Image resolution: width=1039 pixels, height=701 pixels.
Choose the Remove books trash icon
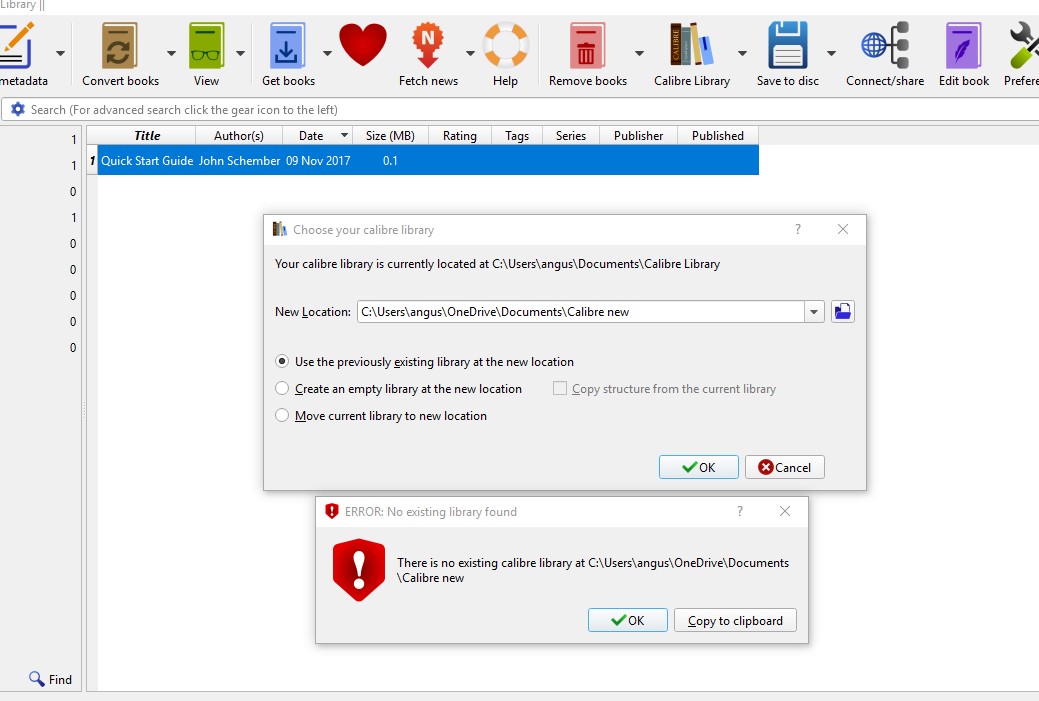(587, 45)
